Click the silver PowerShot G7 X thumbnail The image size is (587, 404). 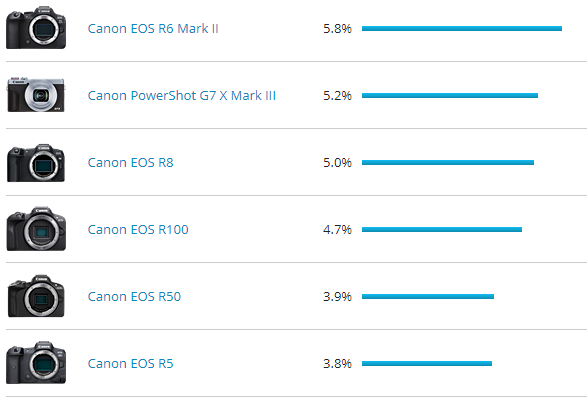(36, 95)
